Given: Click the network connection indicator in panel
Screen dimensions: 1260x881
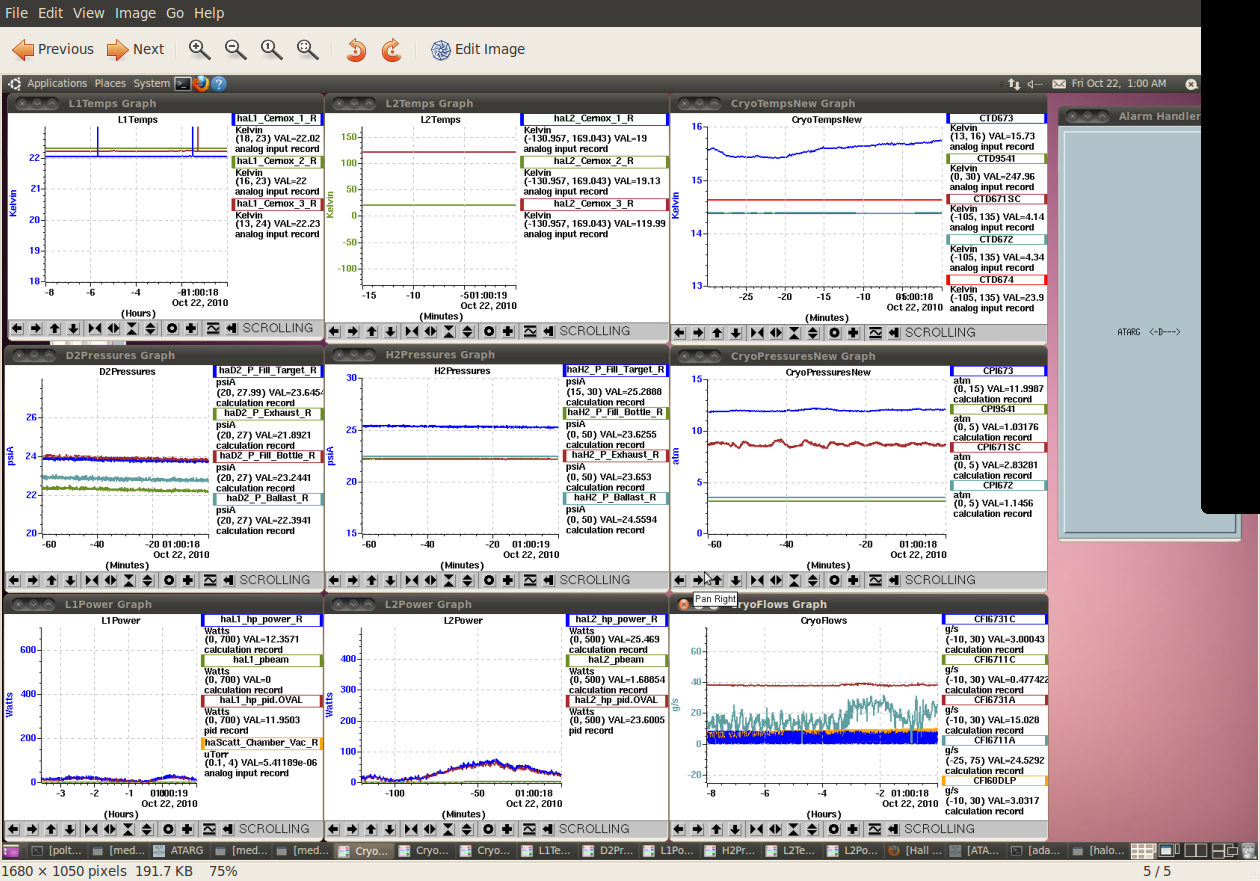Looking at the screenshot, I should click(1014, 84).
